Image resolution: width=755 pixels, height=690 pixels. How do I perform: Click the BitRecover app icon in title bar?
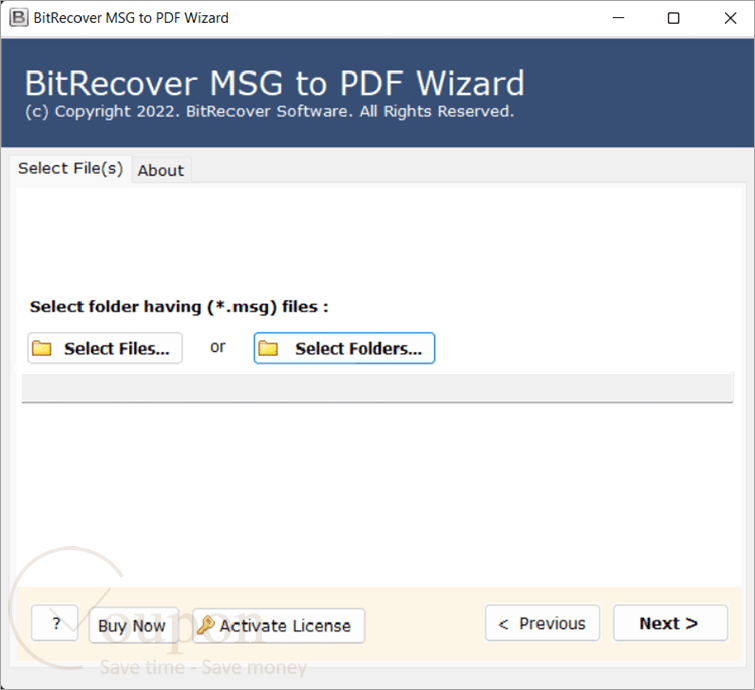click(19, 18)
